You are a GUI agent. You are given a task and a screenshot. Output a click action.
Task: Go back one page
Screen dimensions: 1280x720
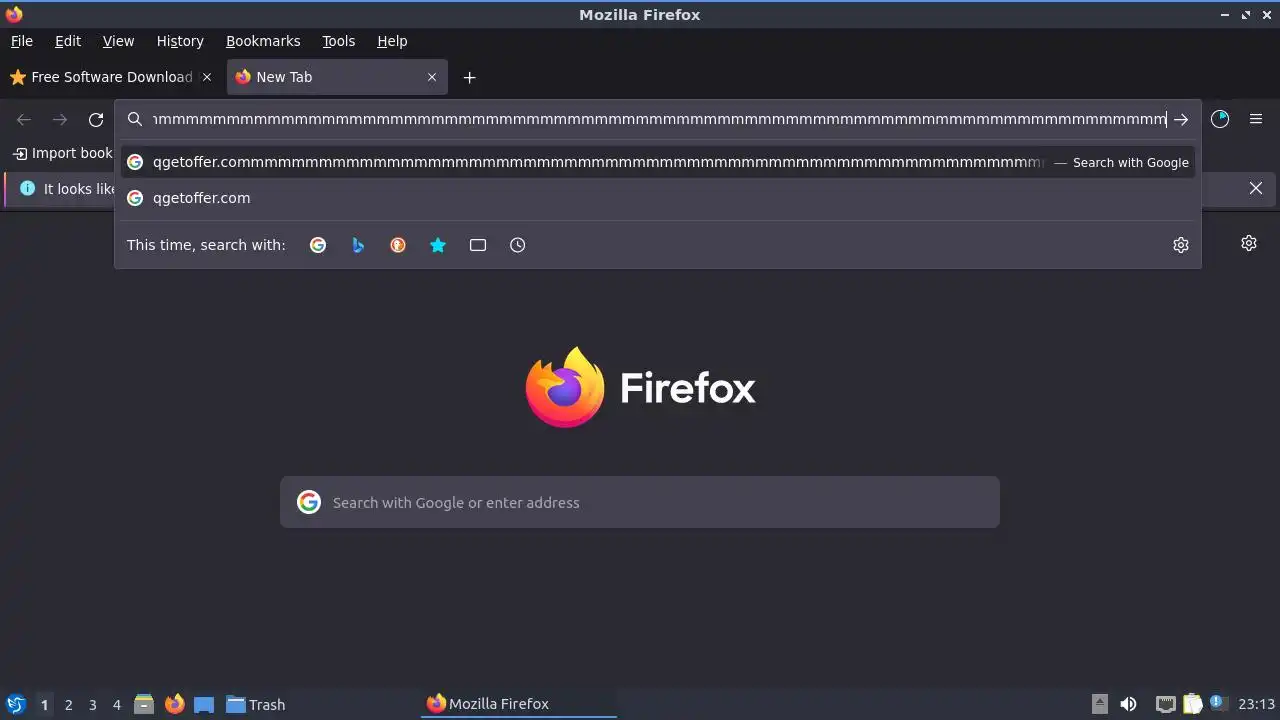coord(24,120)
